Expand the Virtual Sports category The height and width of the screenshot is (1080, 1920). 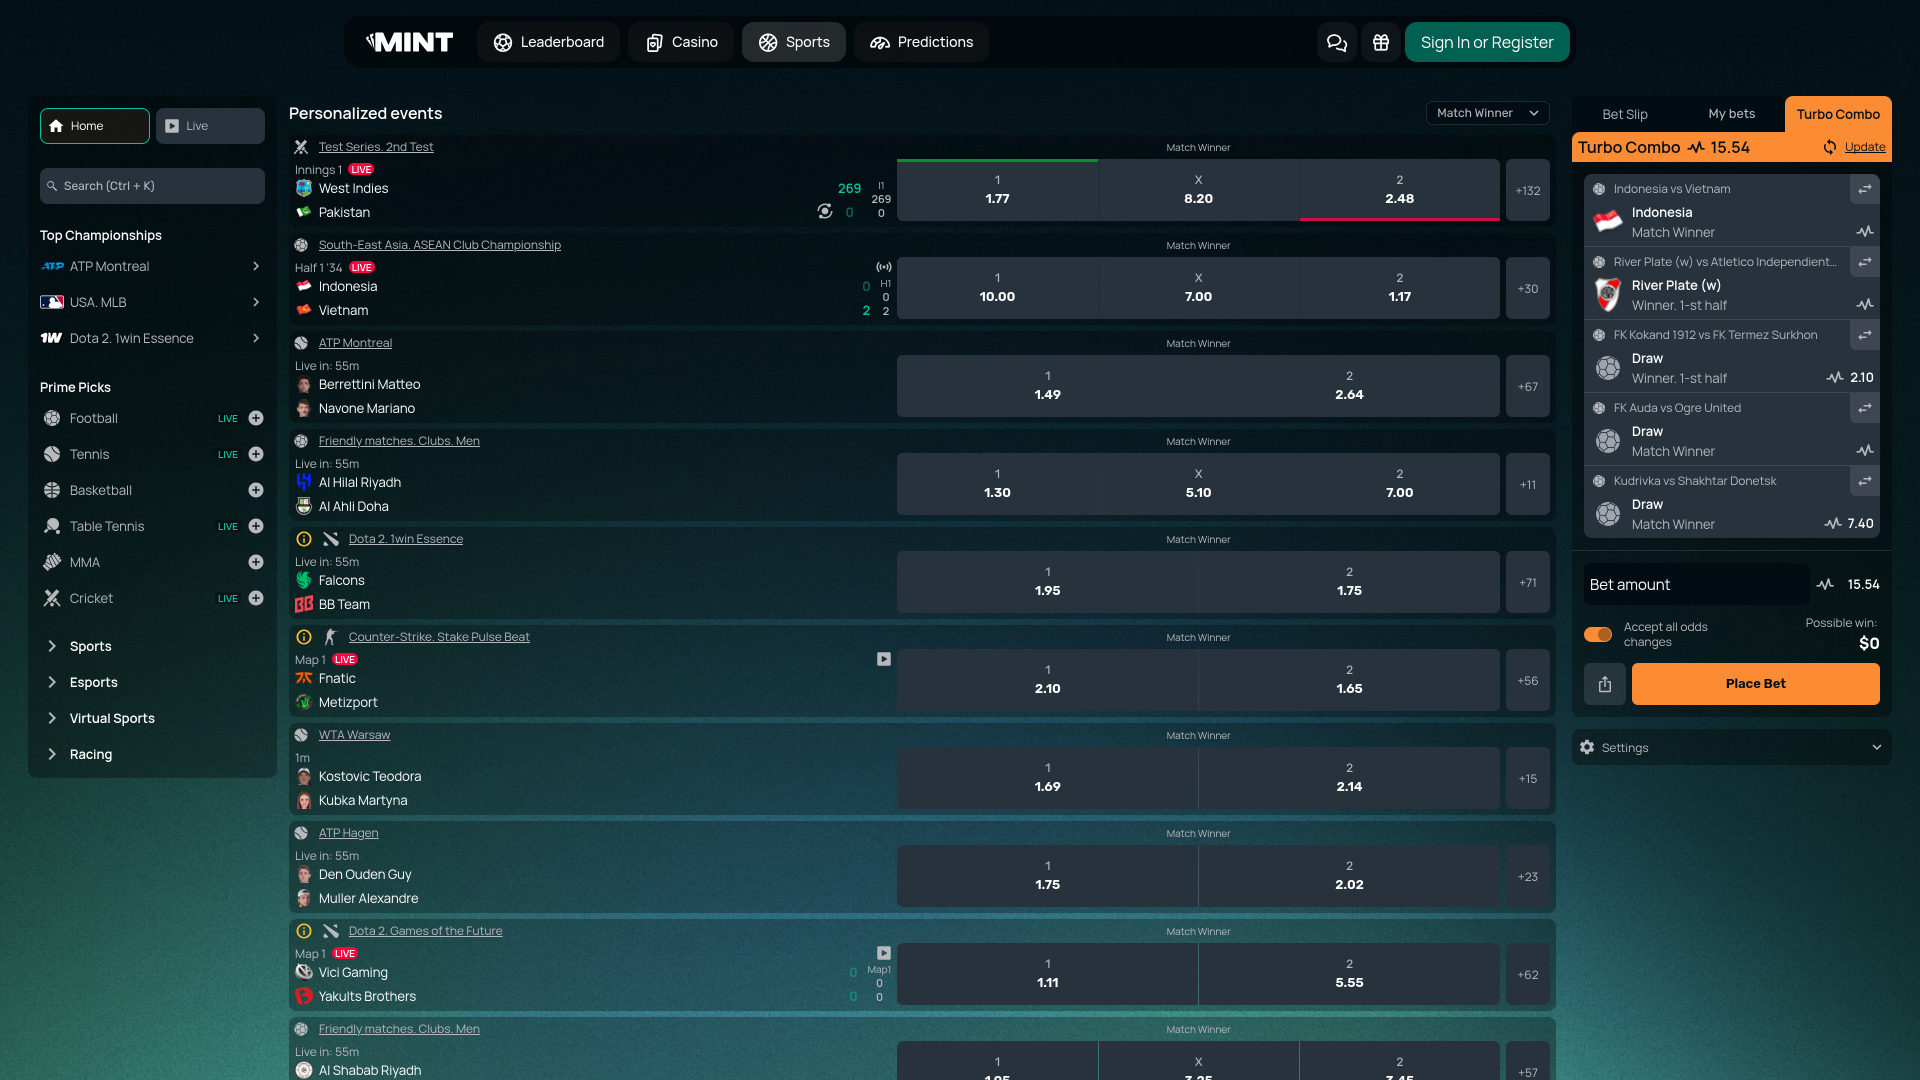tap(152, 718)
